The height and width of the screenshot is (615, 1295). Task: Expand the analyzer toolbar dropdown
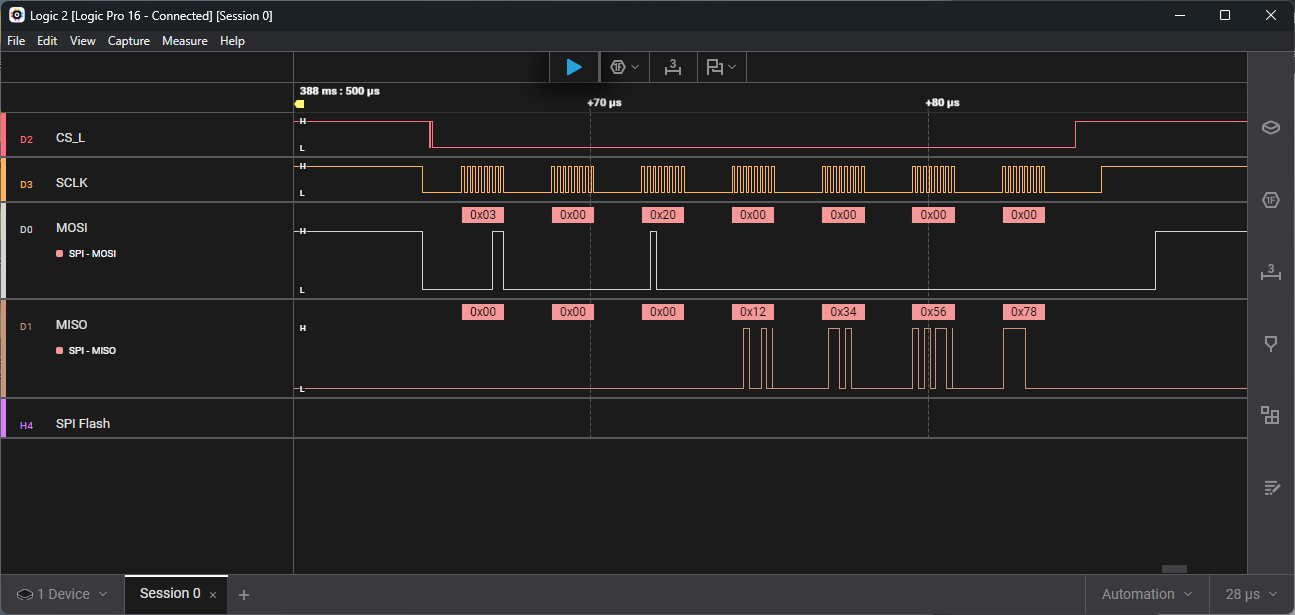[625, 67]
